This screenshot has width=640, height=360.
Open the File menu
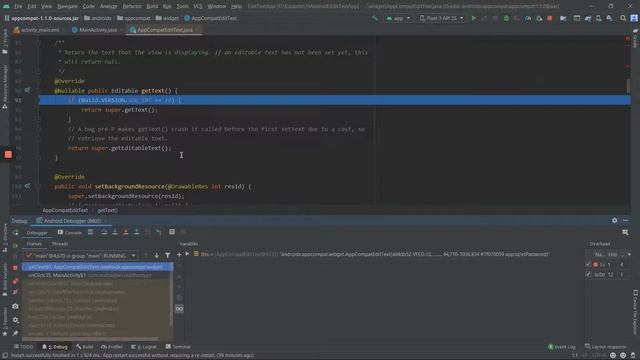pyautogui.click(x=18, y=7)
